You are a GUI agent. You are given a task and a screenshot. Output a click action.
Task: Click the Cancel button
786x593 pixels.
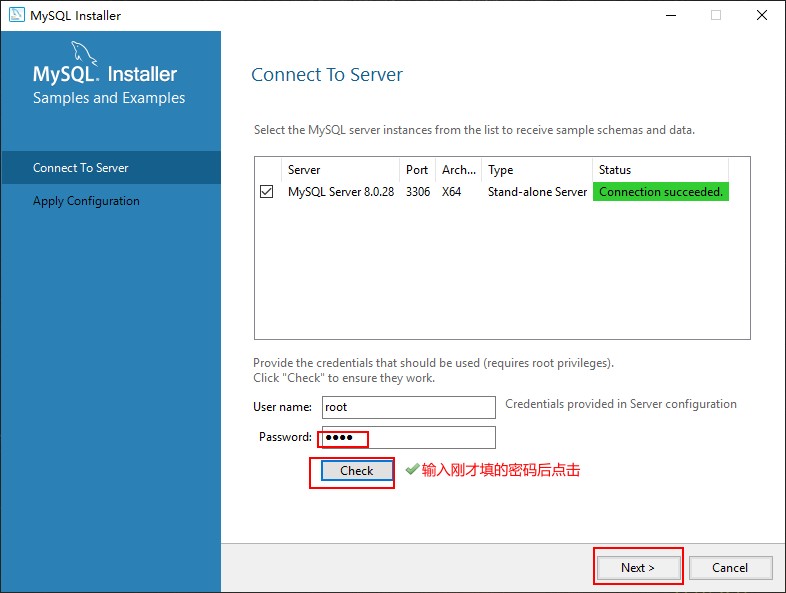730,568
